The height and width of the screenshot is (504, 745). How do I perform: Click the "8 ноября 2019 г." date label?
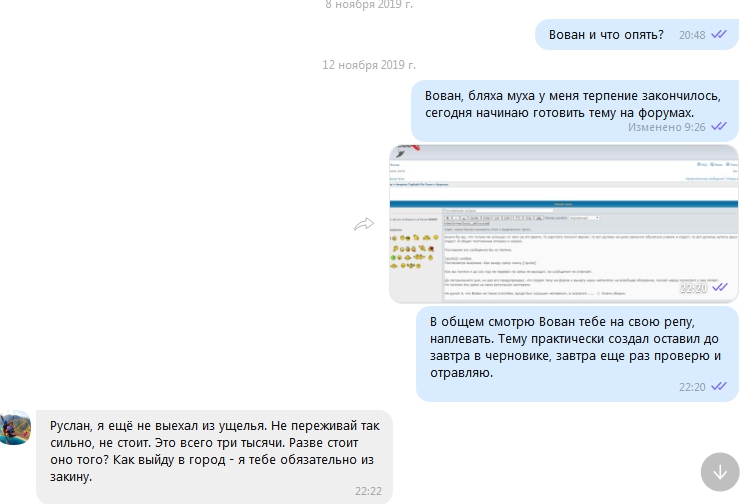(x=369, y=5)
